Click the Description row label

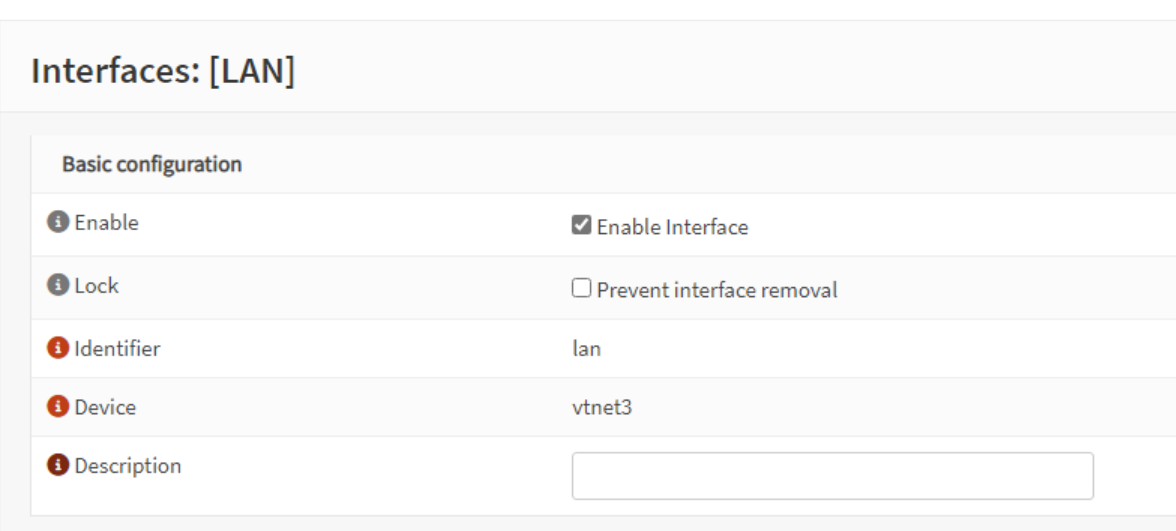click(128, 466)
